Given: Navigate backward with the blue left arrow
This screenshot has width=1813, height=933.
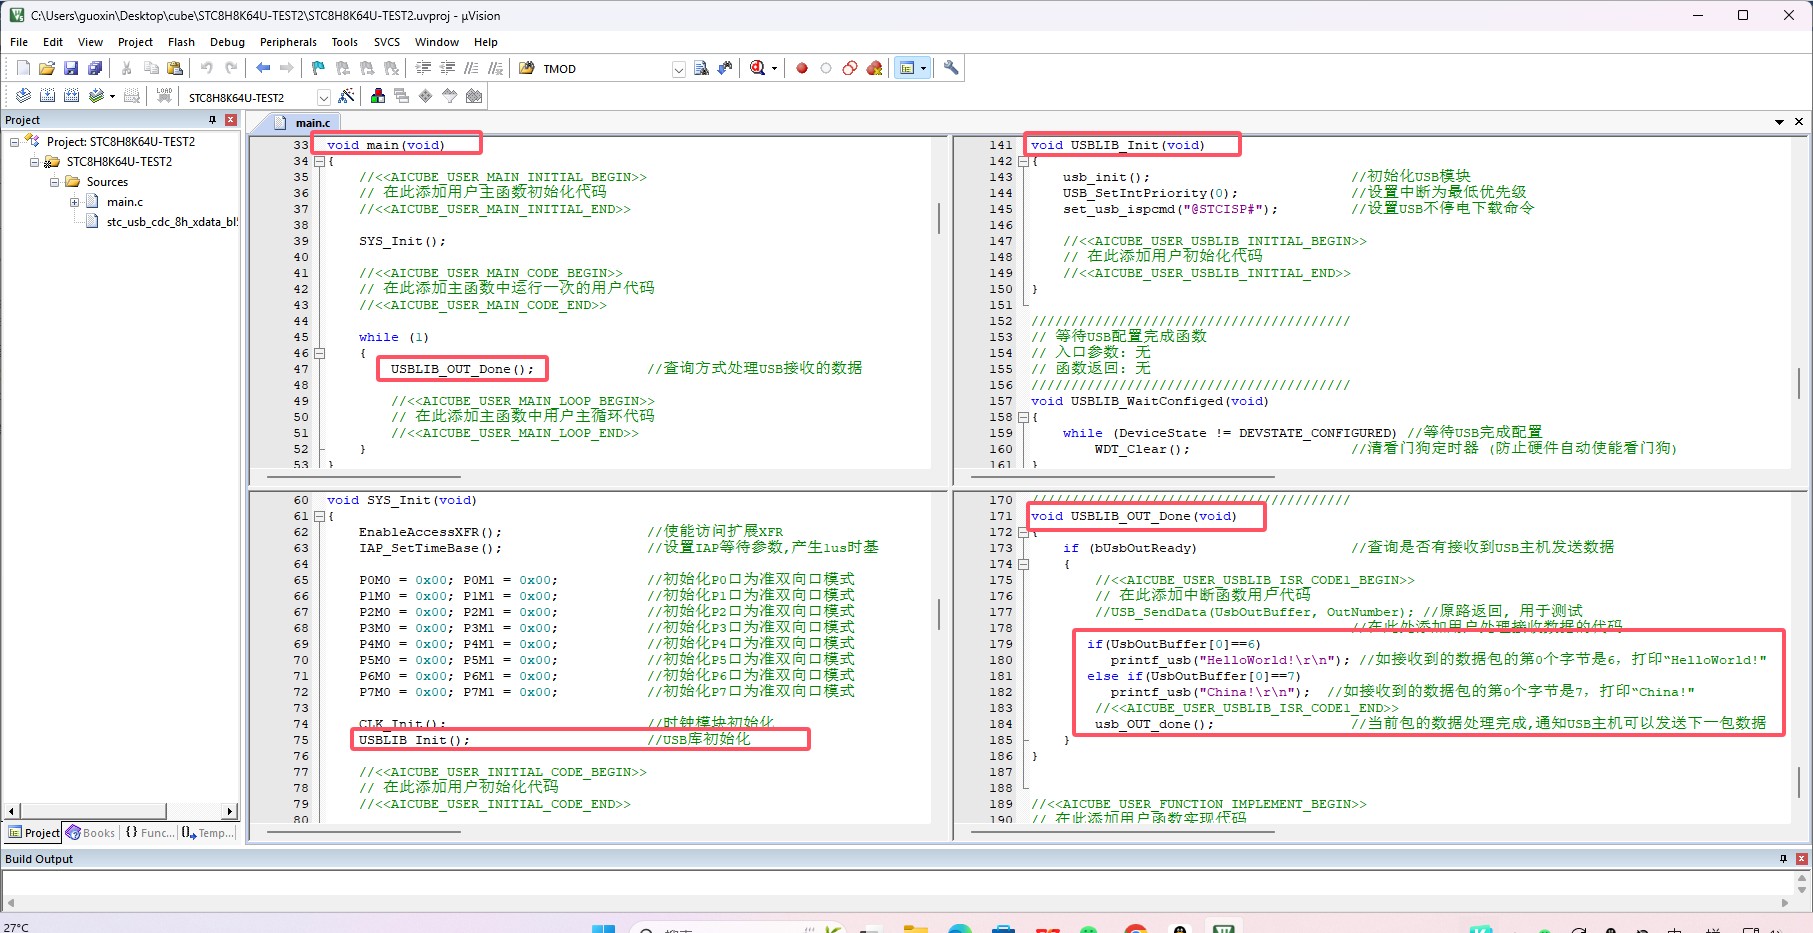Looking at the screenshot, I should [x=263, y=68].
